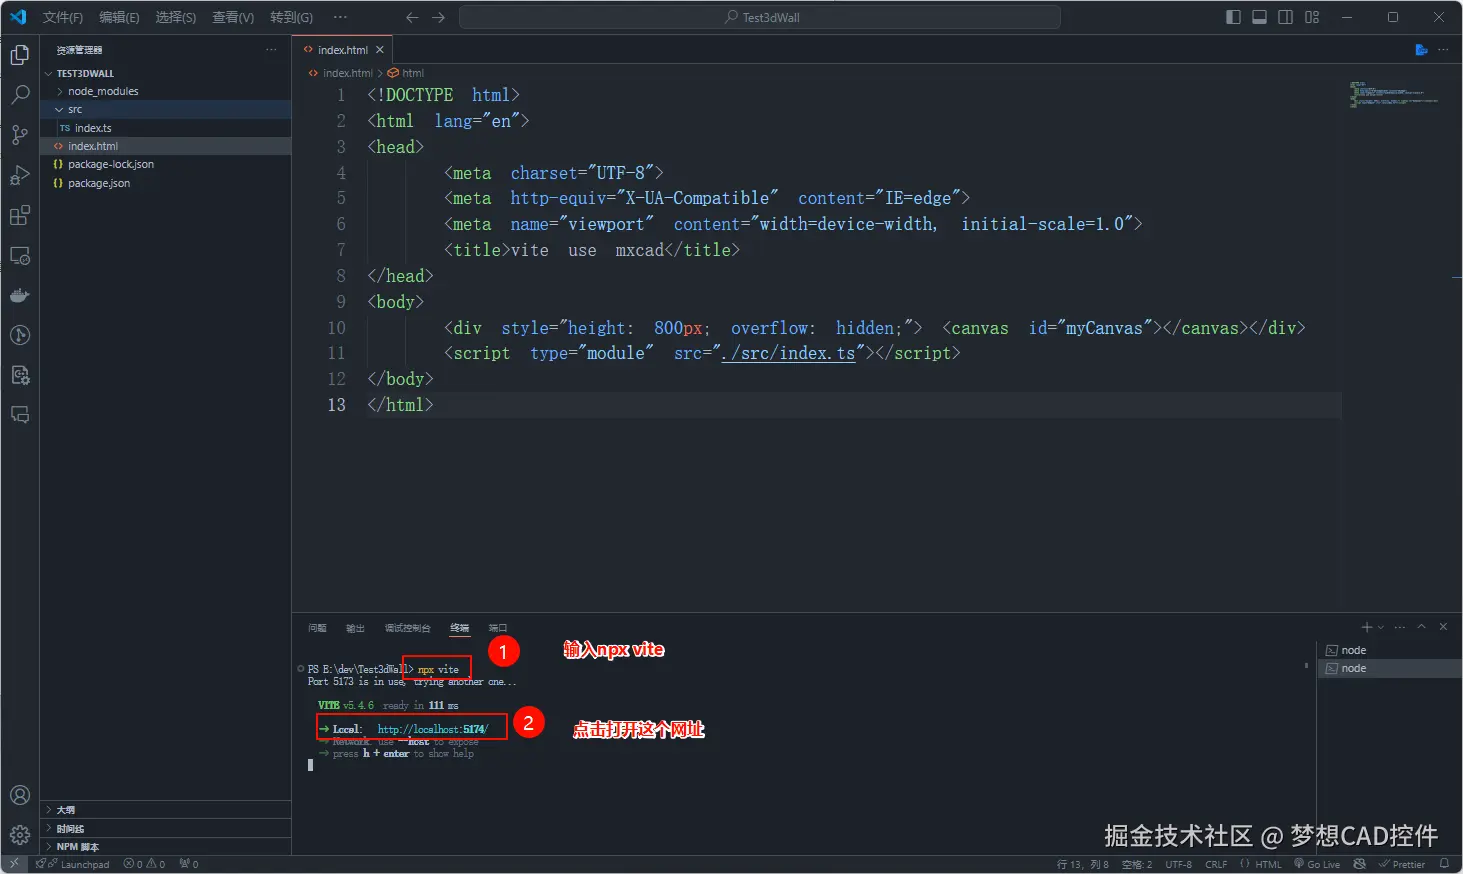Open the notifications bell in status bar

[1444, 864]
